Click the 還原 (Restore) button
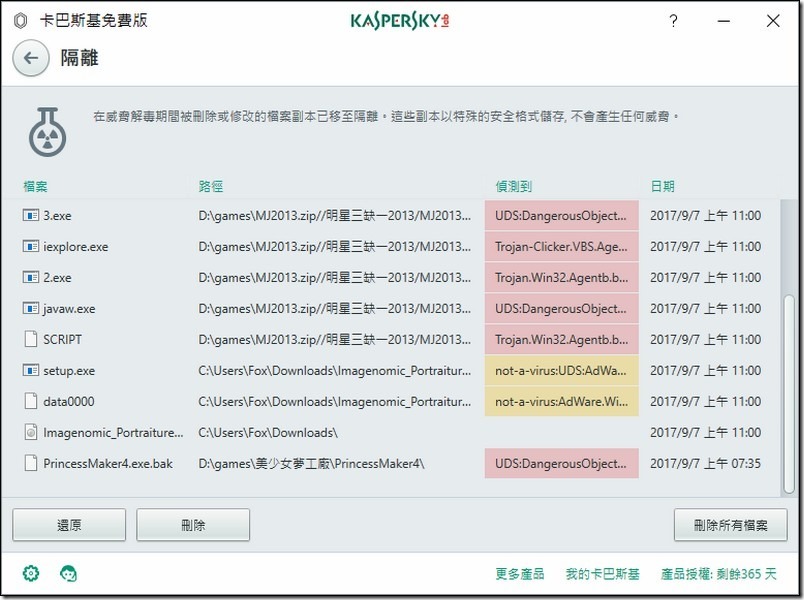The height and width of the screenshot is (600, 804). 69,525
